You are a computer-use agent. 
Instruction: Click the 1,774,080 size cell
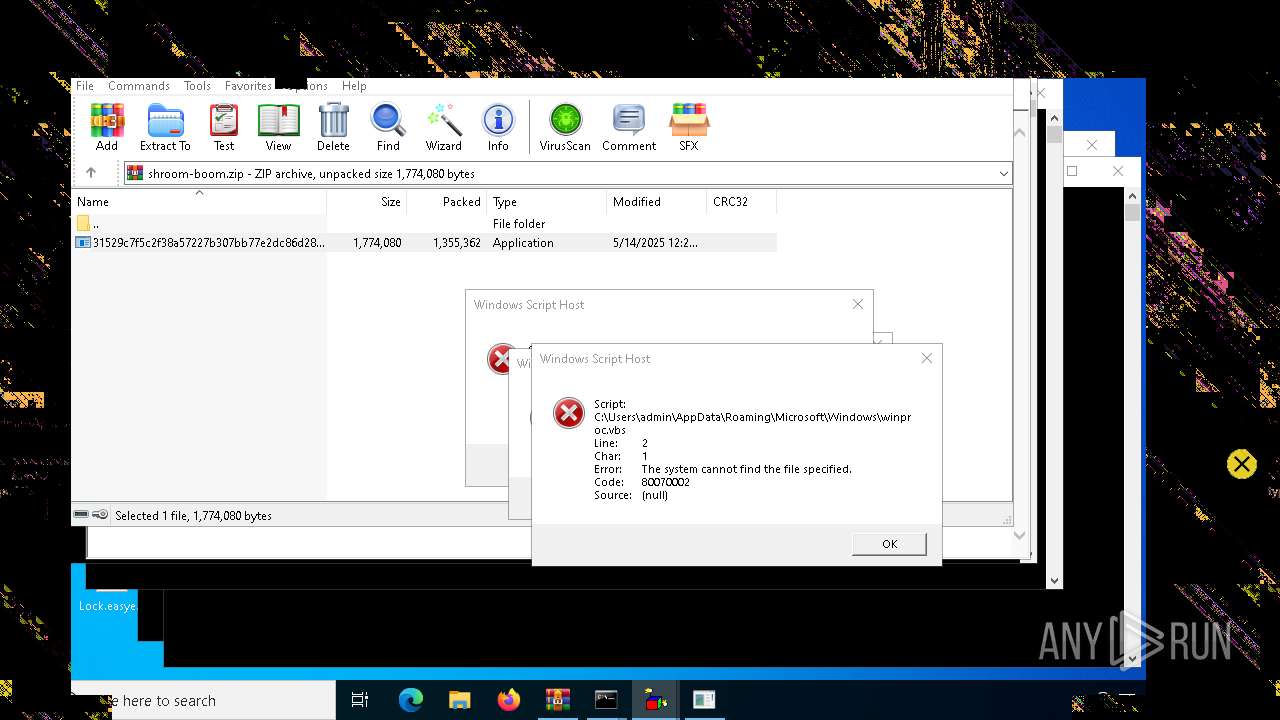[377, 243]
